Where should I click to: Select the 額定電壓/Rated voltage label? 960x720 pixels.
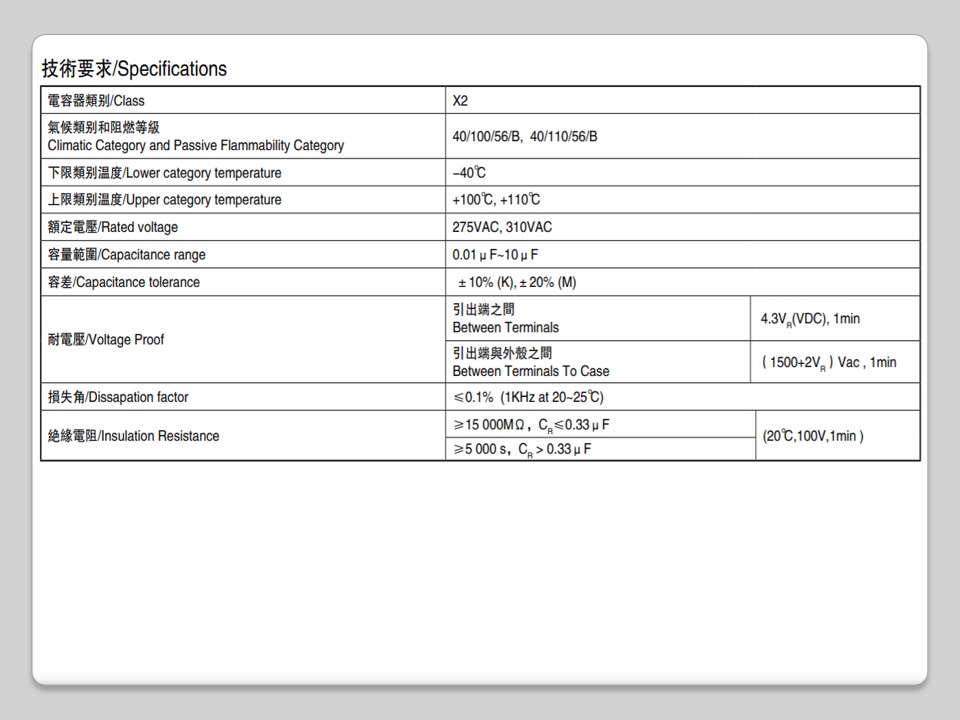click(x=113, y=227)
